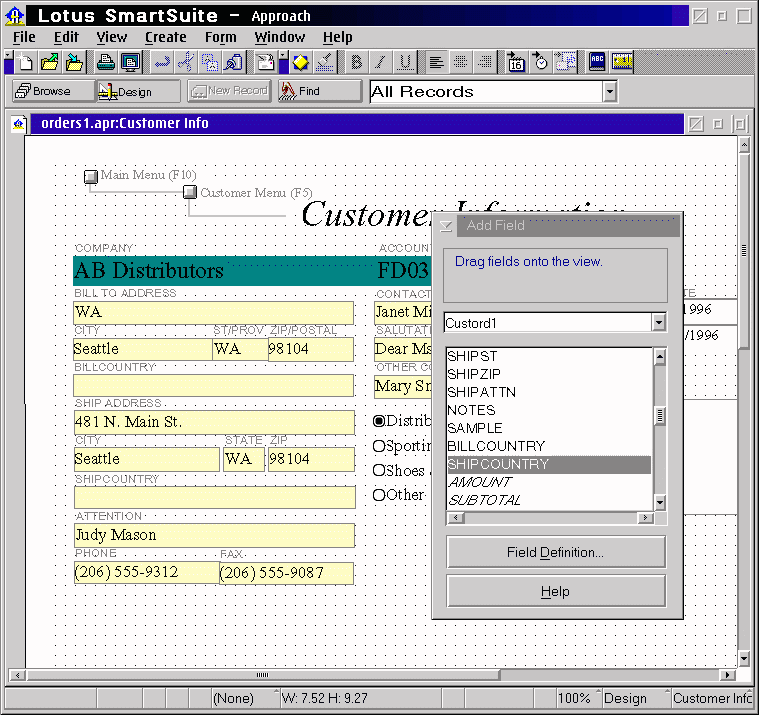Image resolution: width=759 pixels, height=715 pixels.
Task: Select the Other radio button
Action: click(x=379, y=495)
